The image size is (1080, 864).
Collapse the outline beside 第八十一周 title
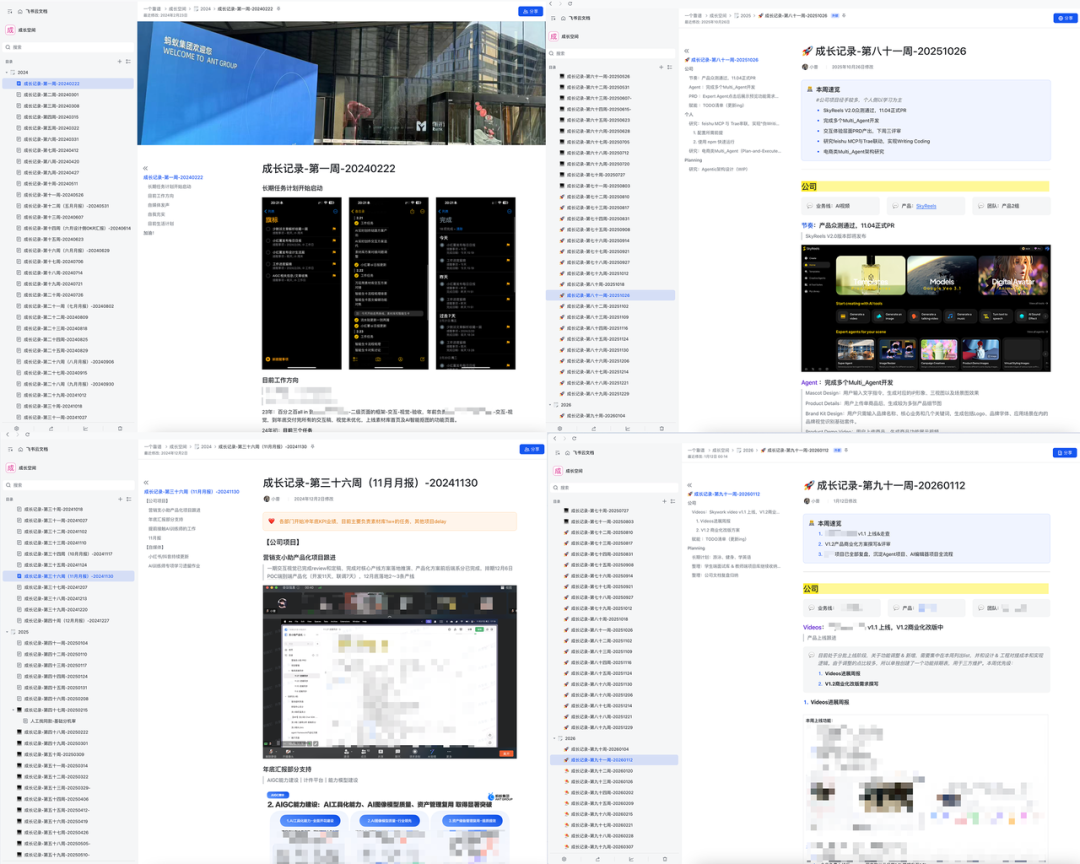click(x=688, y=50)
